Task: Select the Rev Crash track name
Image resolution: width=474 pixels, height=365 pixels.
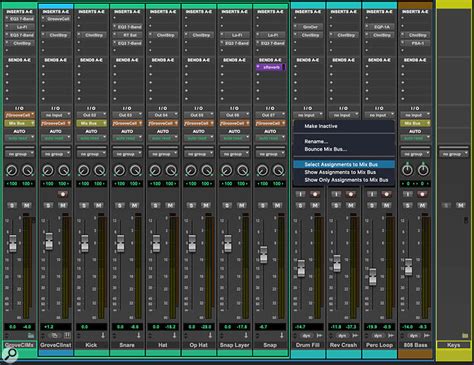Action: pos(343,345)
